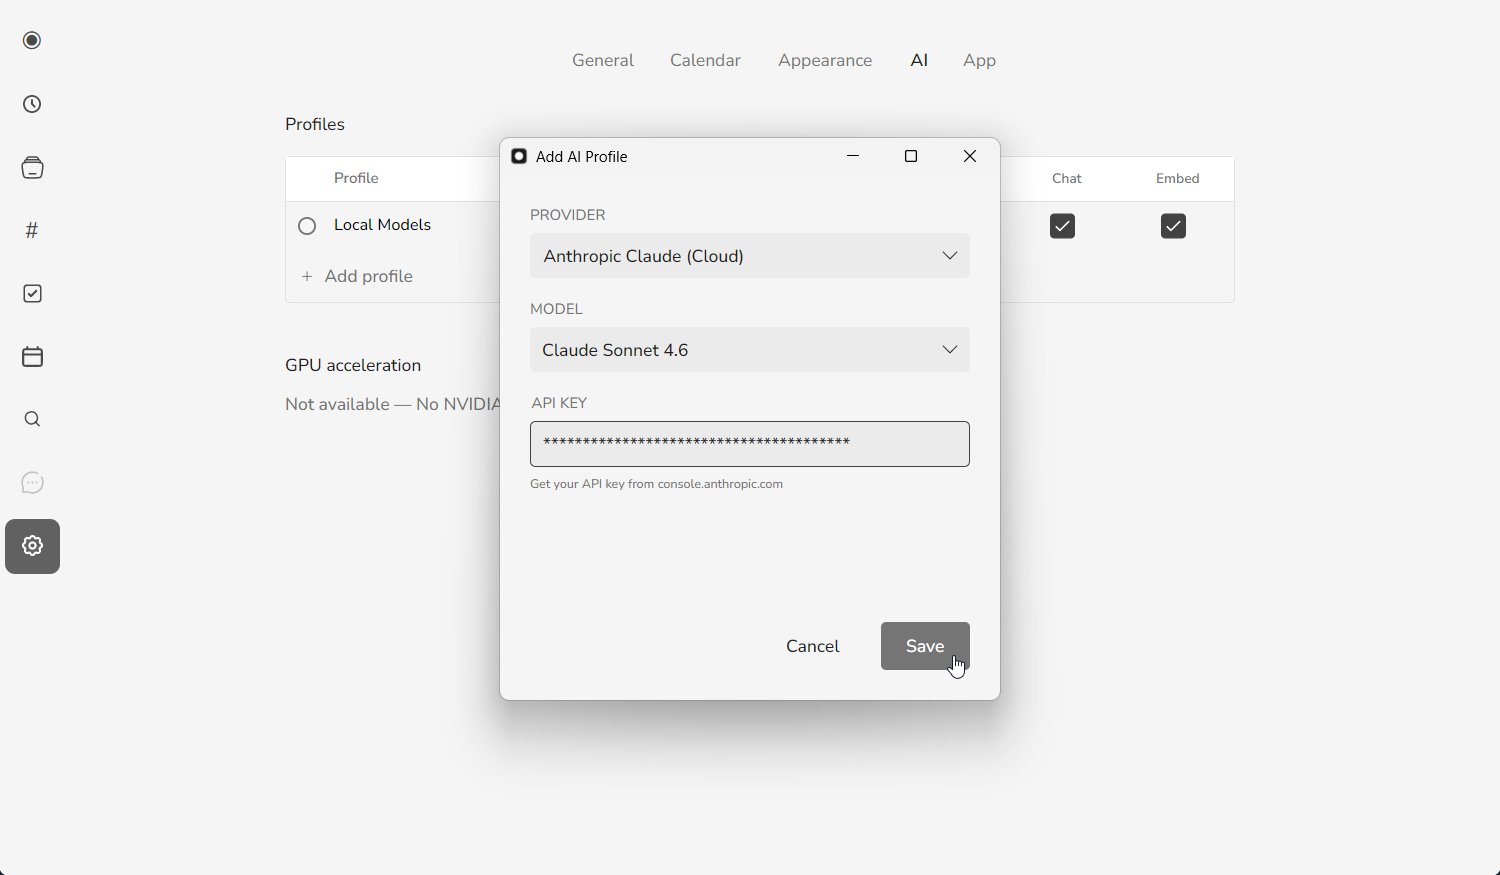This screenshot has height=875, width=1500.
Task: Toggle the Embed checkbox for Local Models
Action: (x=1174, y=227)
